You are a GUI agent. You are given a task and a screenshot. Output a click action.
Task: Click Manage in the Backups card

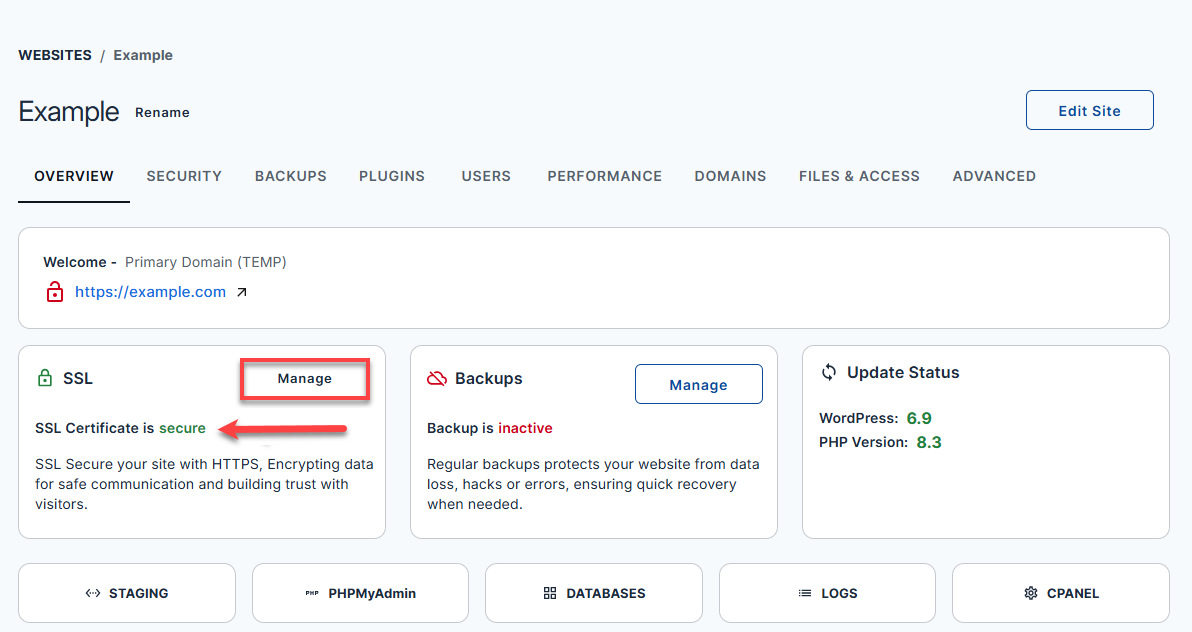(x=699, y=384)
